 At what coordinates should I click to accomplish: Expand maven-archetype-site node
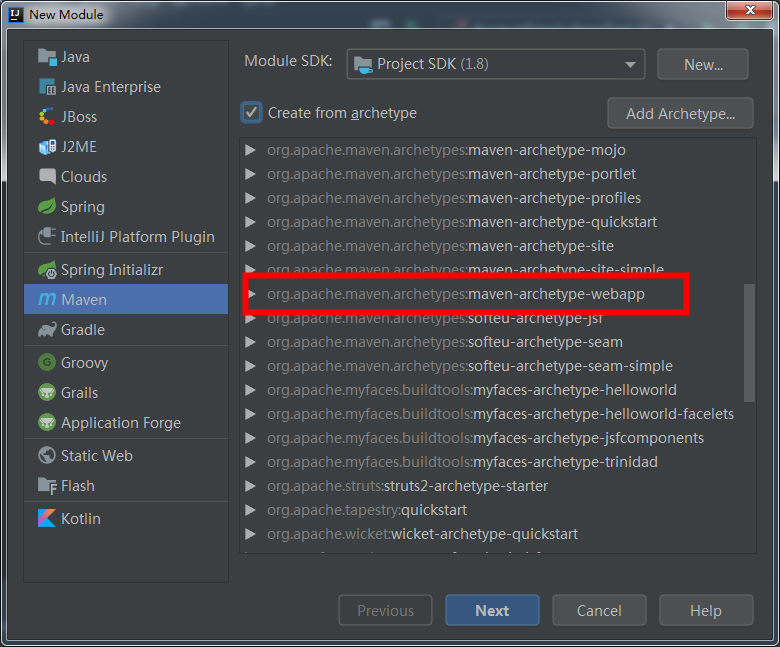(251, 246)
